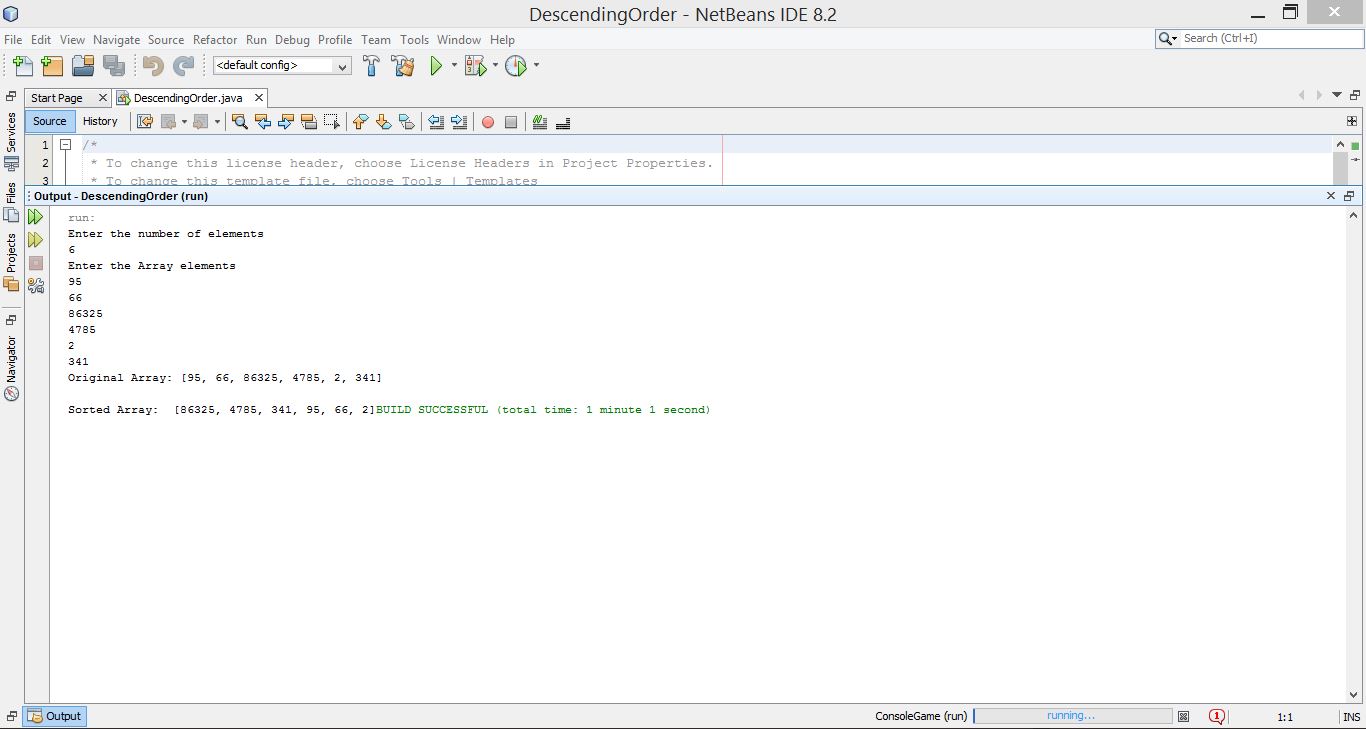1366x729 pixels.
Task: Open Output panel settings wrench icon
Action: tap(36, 286)
